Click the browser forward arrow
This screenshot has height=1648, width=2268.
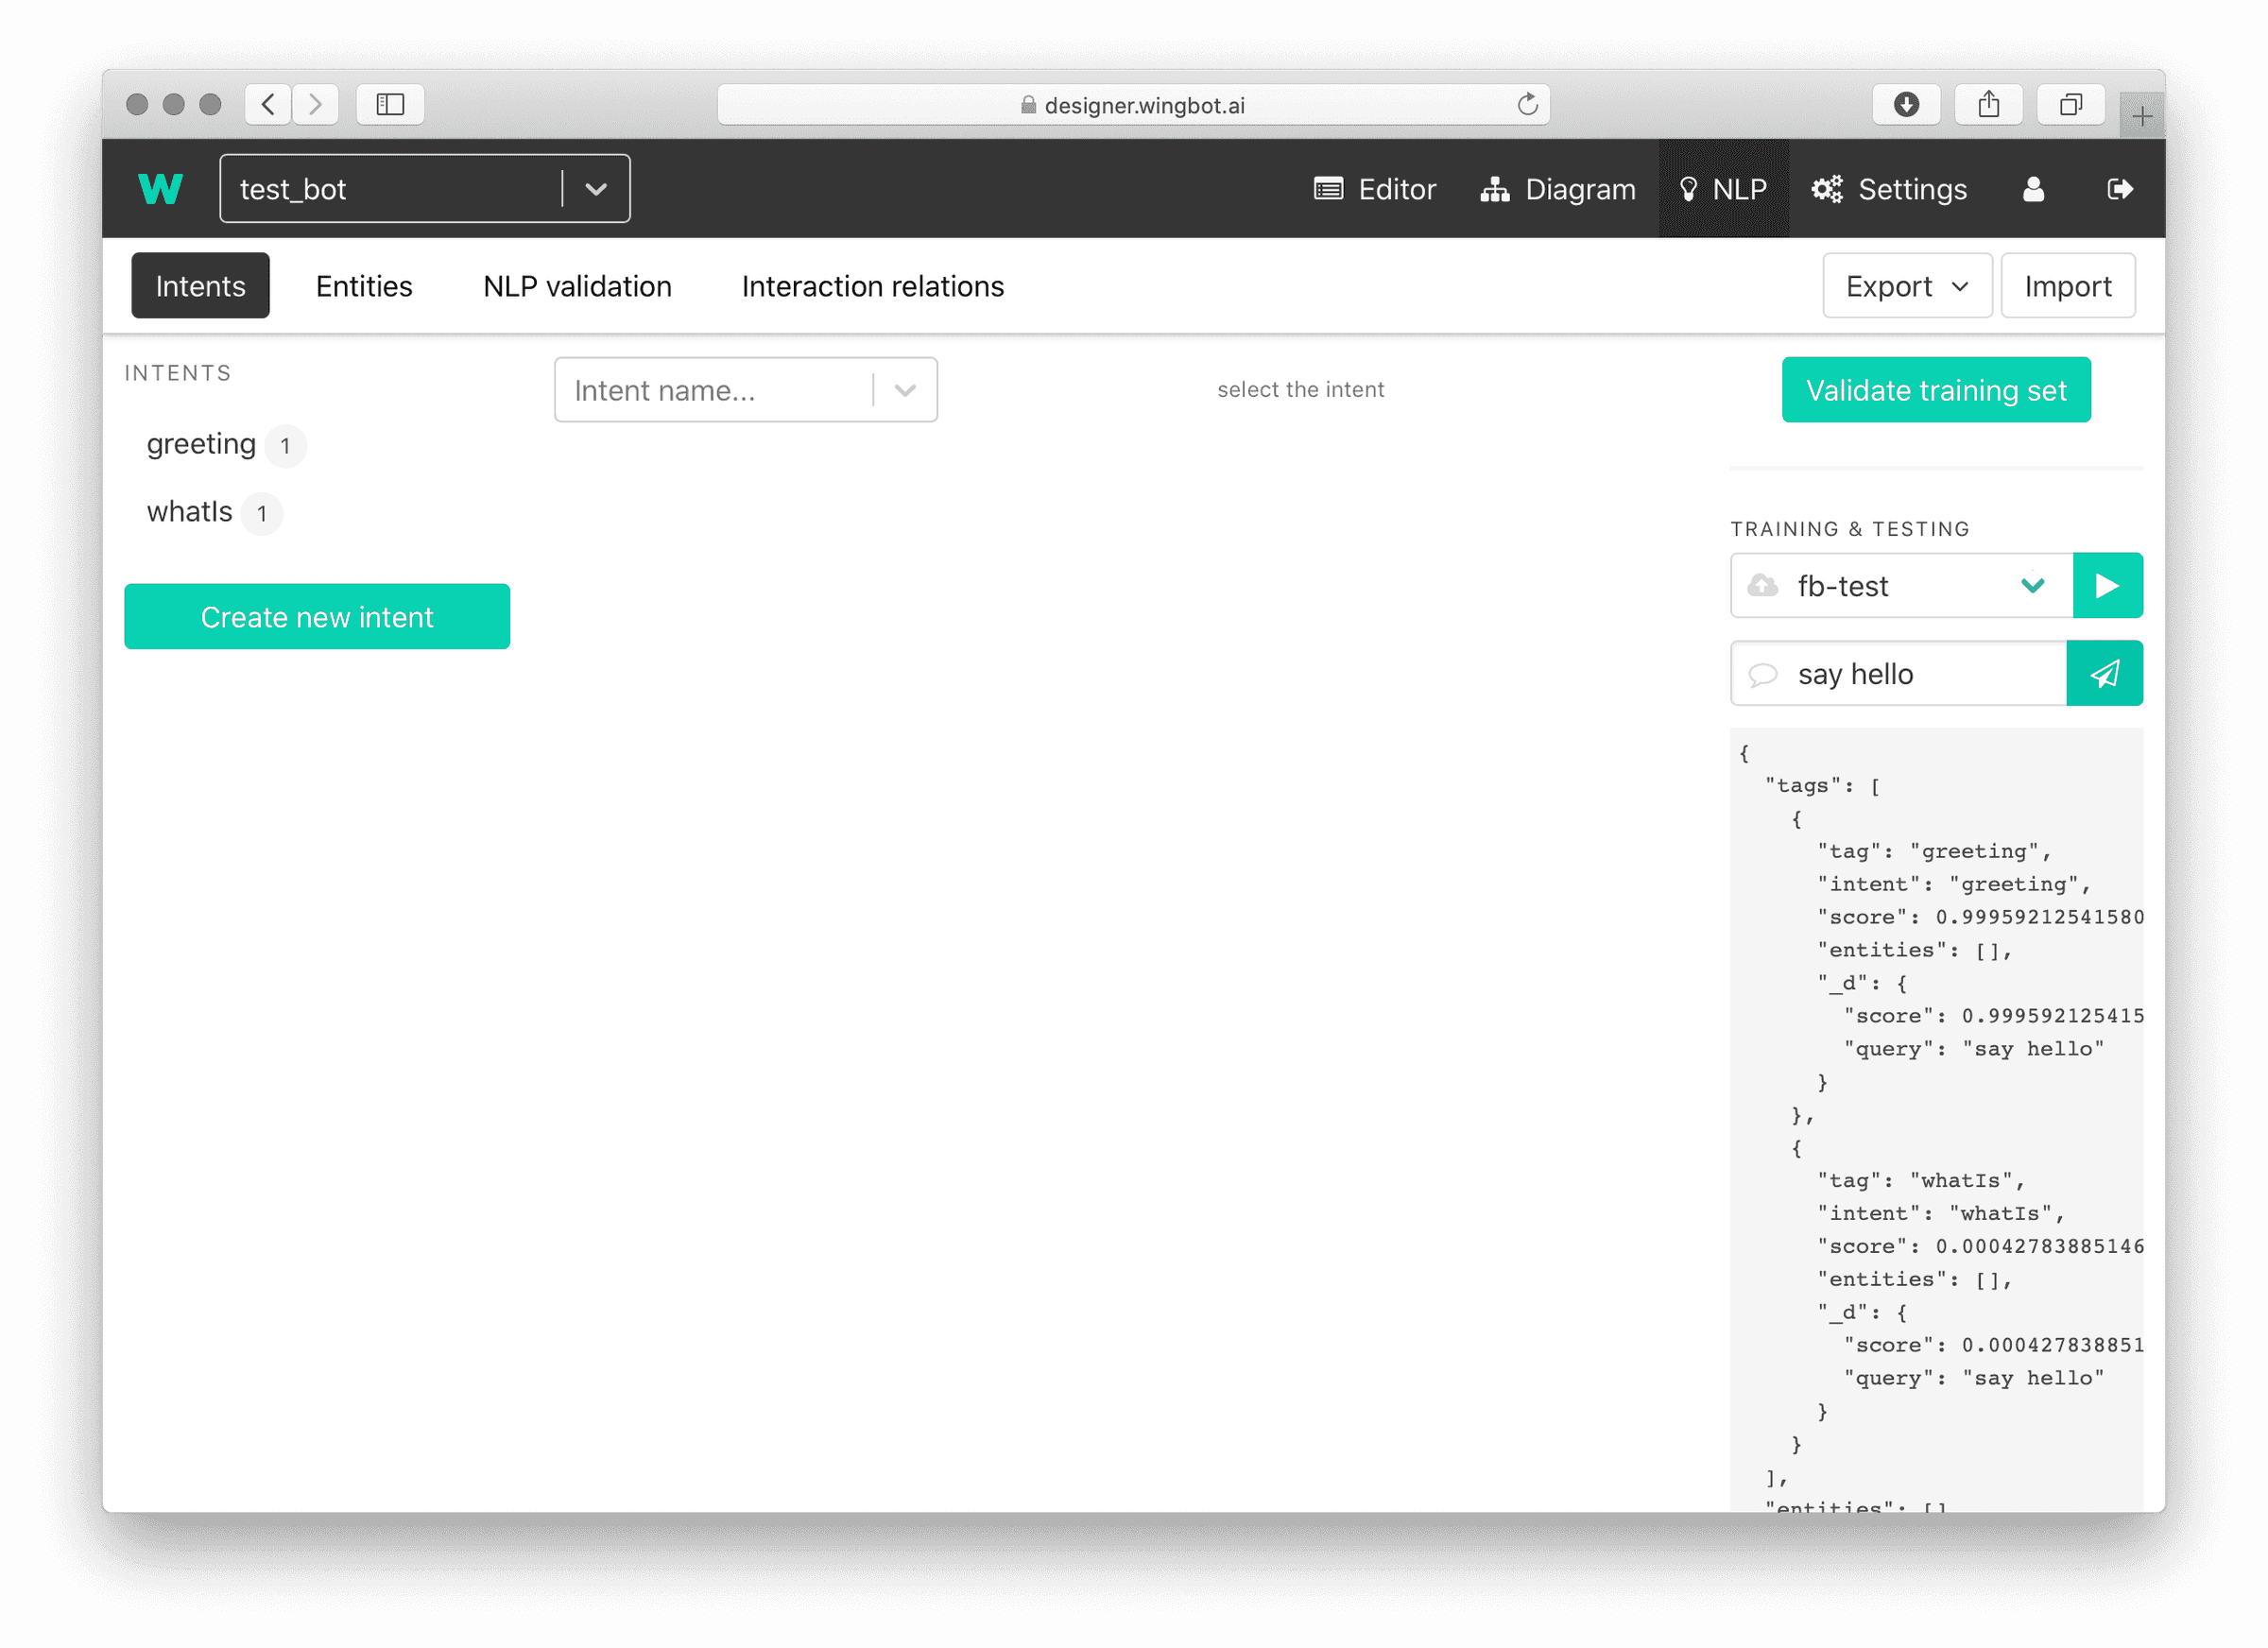point(315,104)
